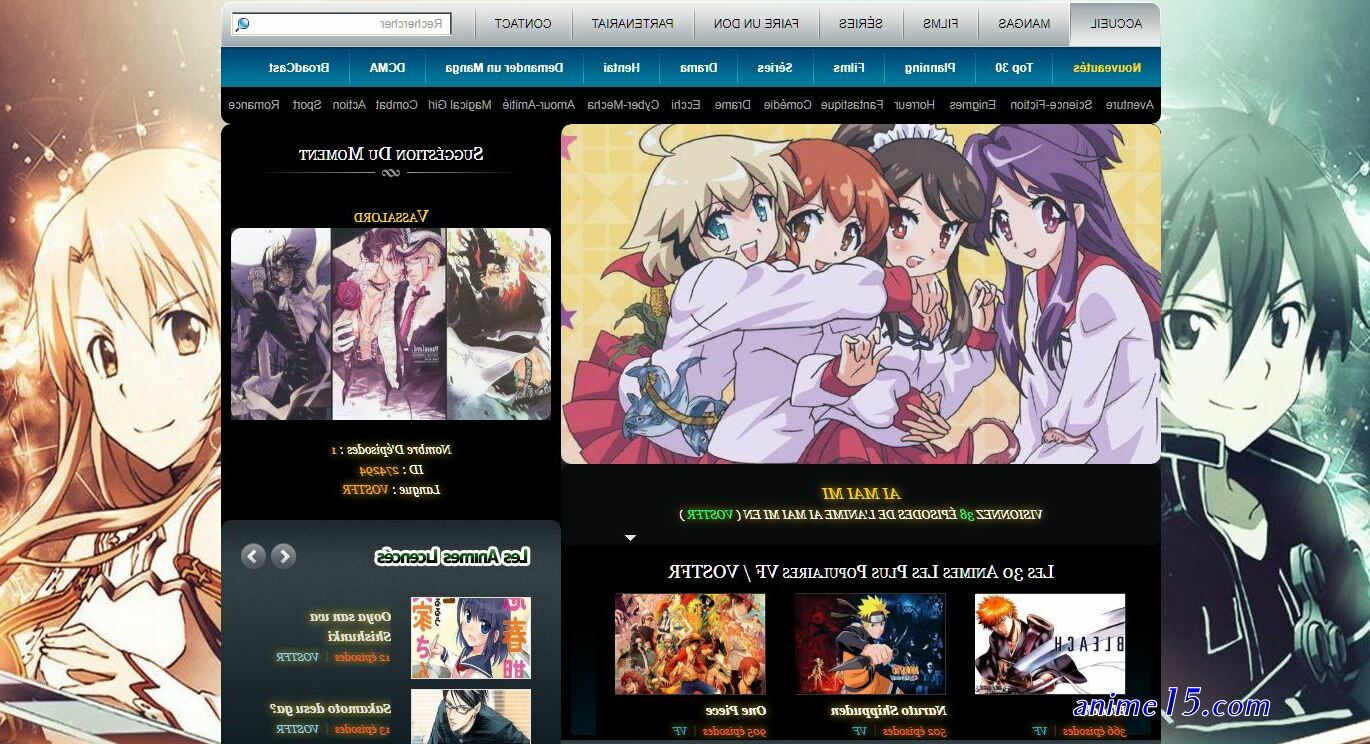Open the PARTENARIAT tab
1370x744 pixels.
(x=631, y=24)
